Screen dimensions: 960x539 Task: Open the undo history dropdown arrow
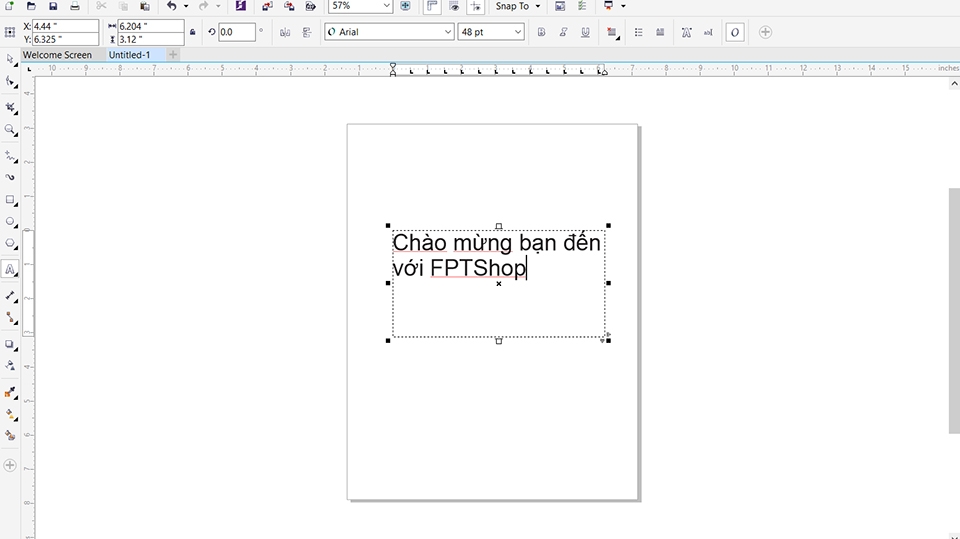pos(186,6)
